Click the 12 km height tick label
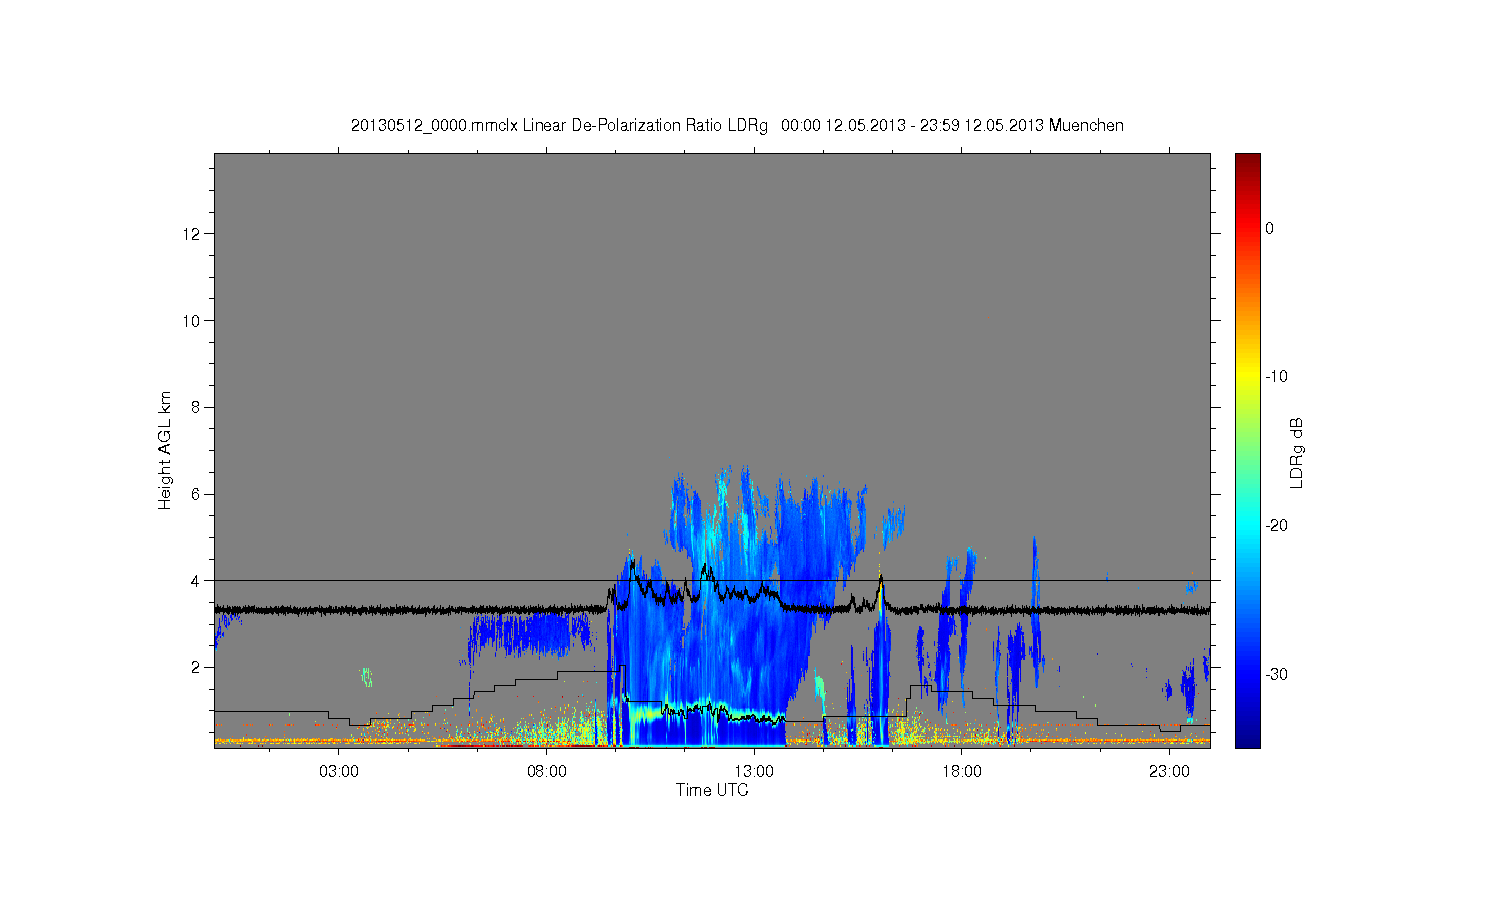Image resolution: width=1500 pixels, height=900 pixels. coord(192,234)
